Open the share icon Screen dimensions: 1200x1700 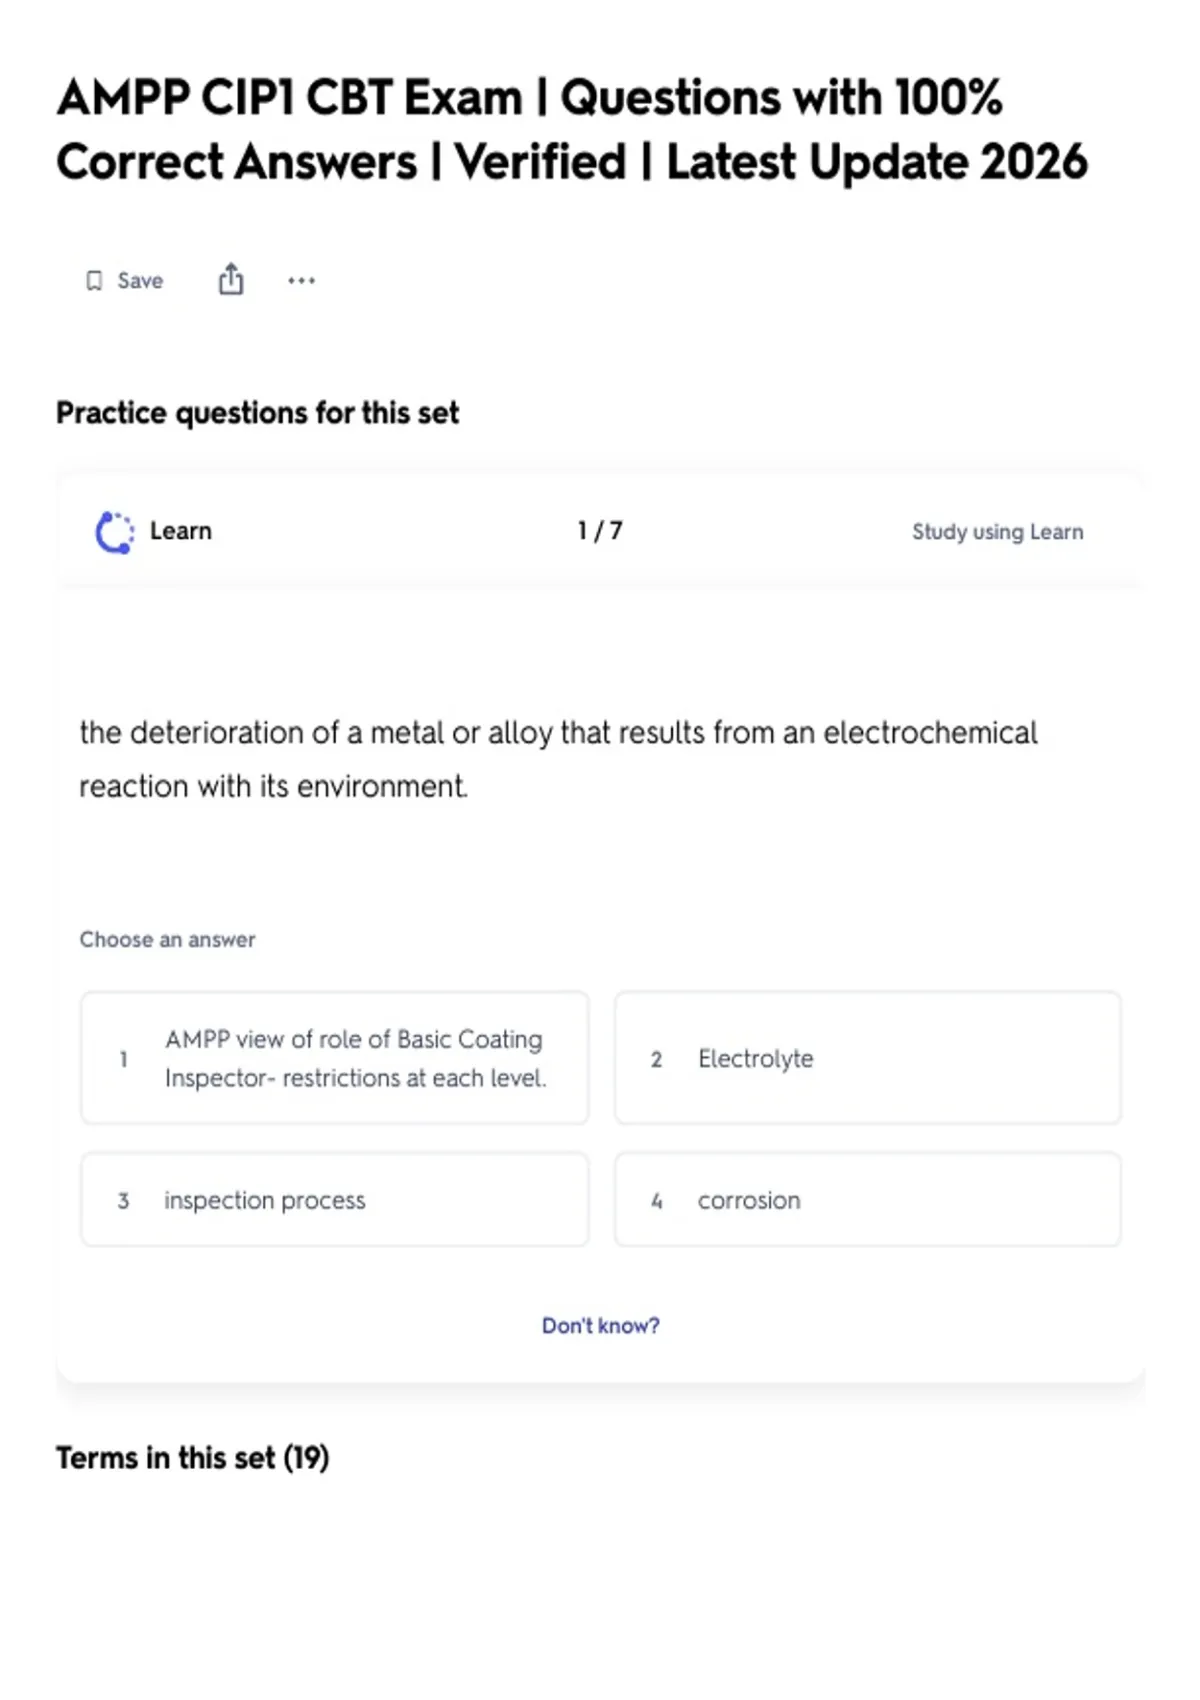coord(231,279)
